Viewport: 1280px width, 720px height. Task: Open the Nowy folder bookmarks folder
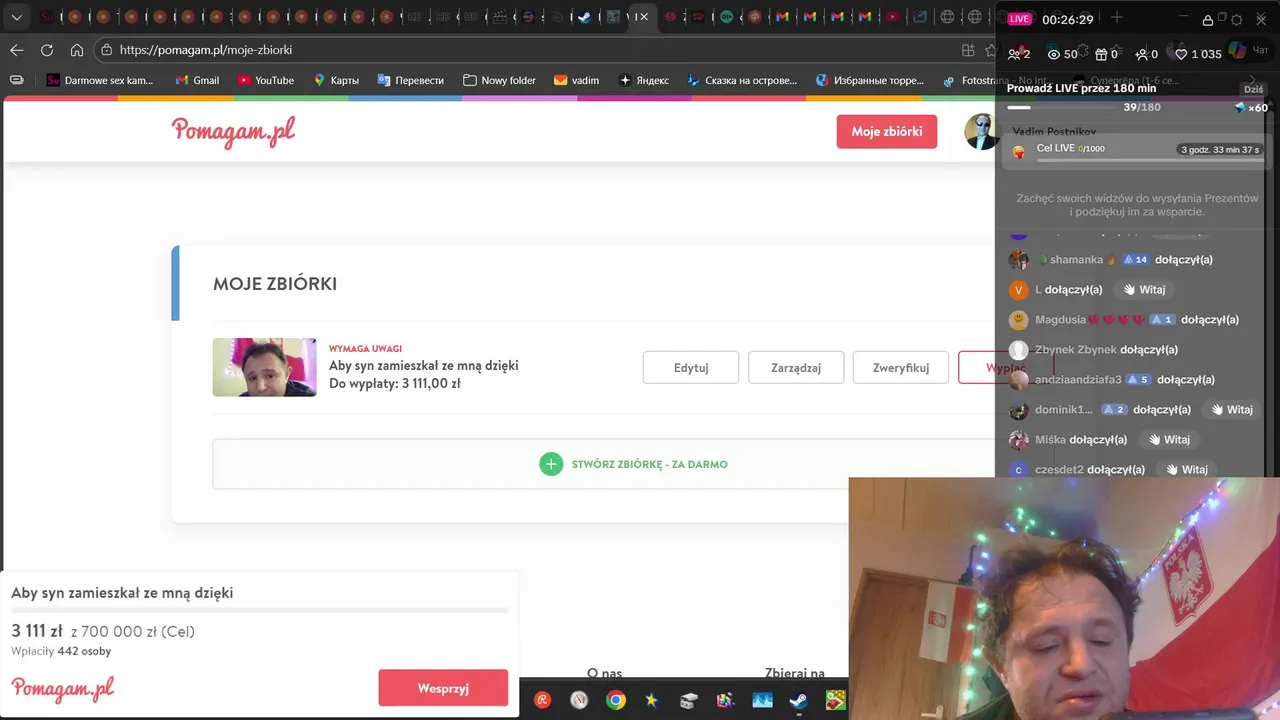click(499, 80)
